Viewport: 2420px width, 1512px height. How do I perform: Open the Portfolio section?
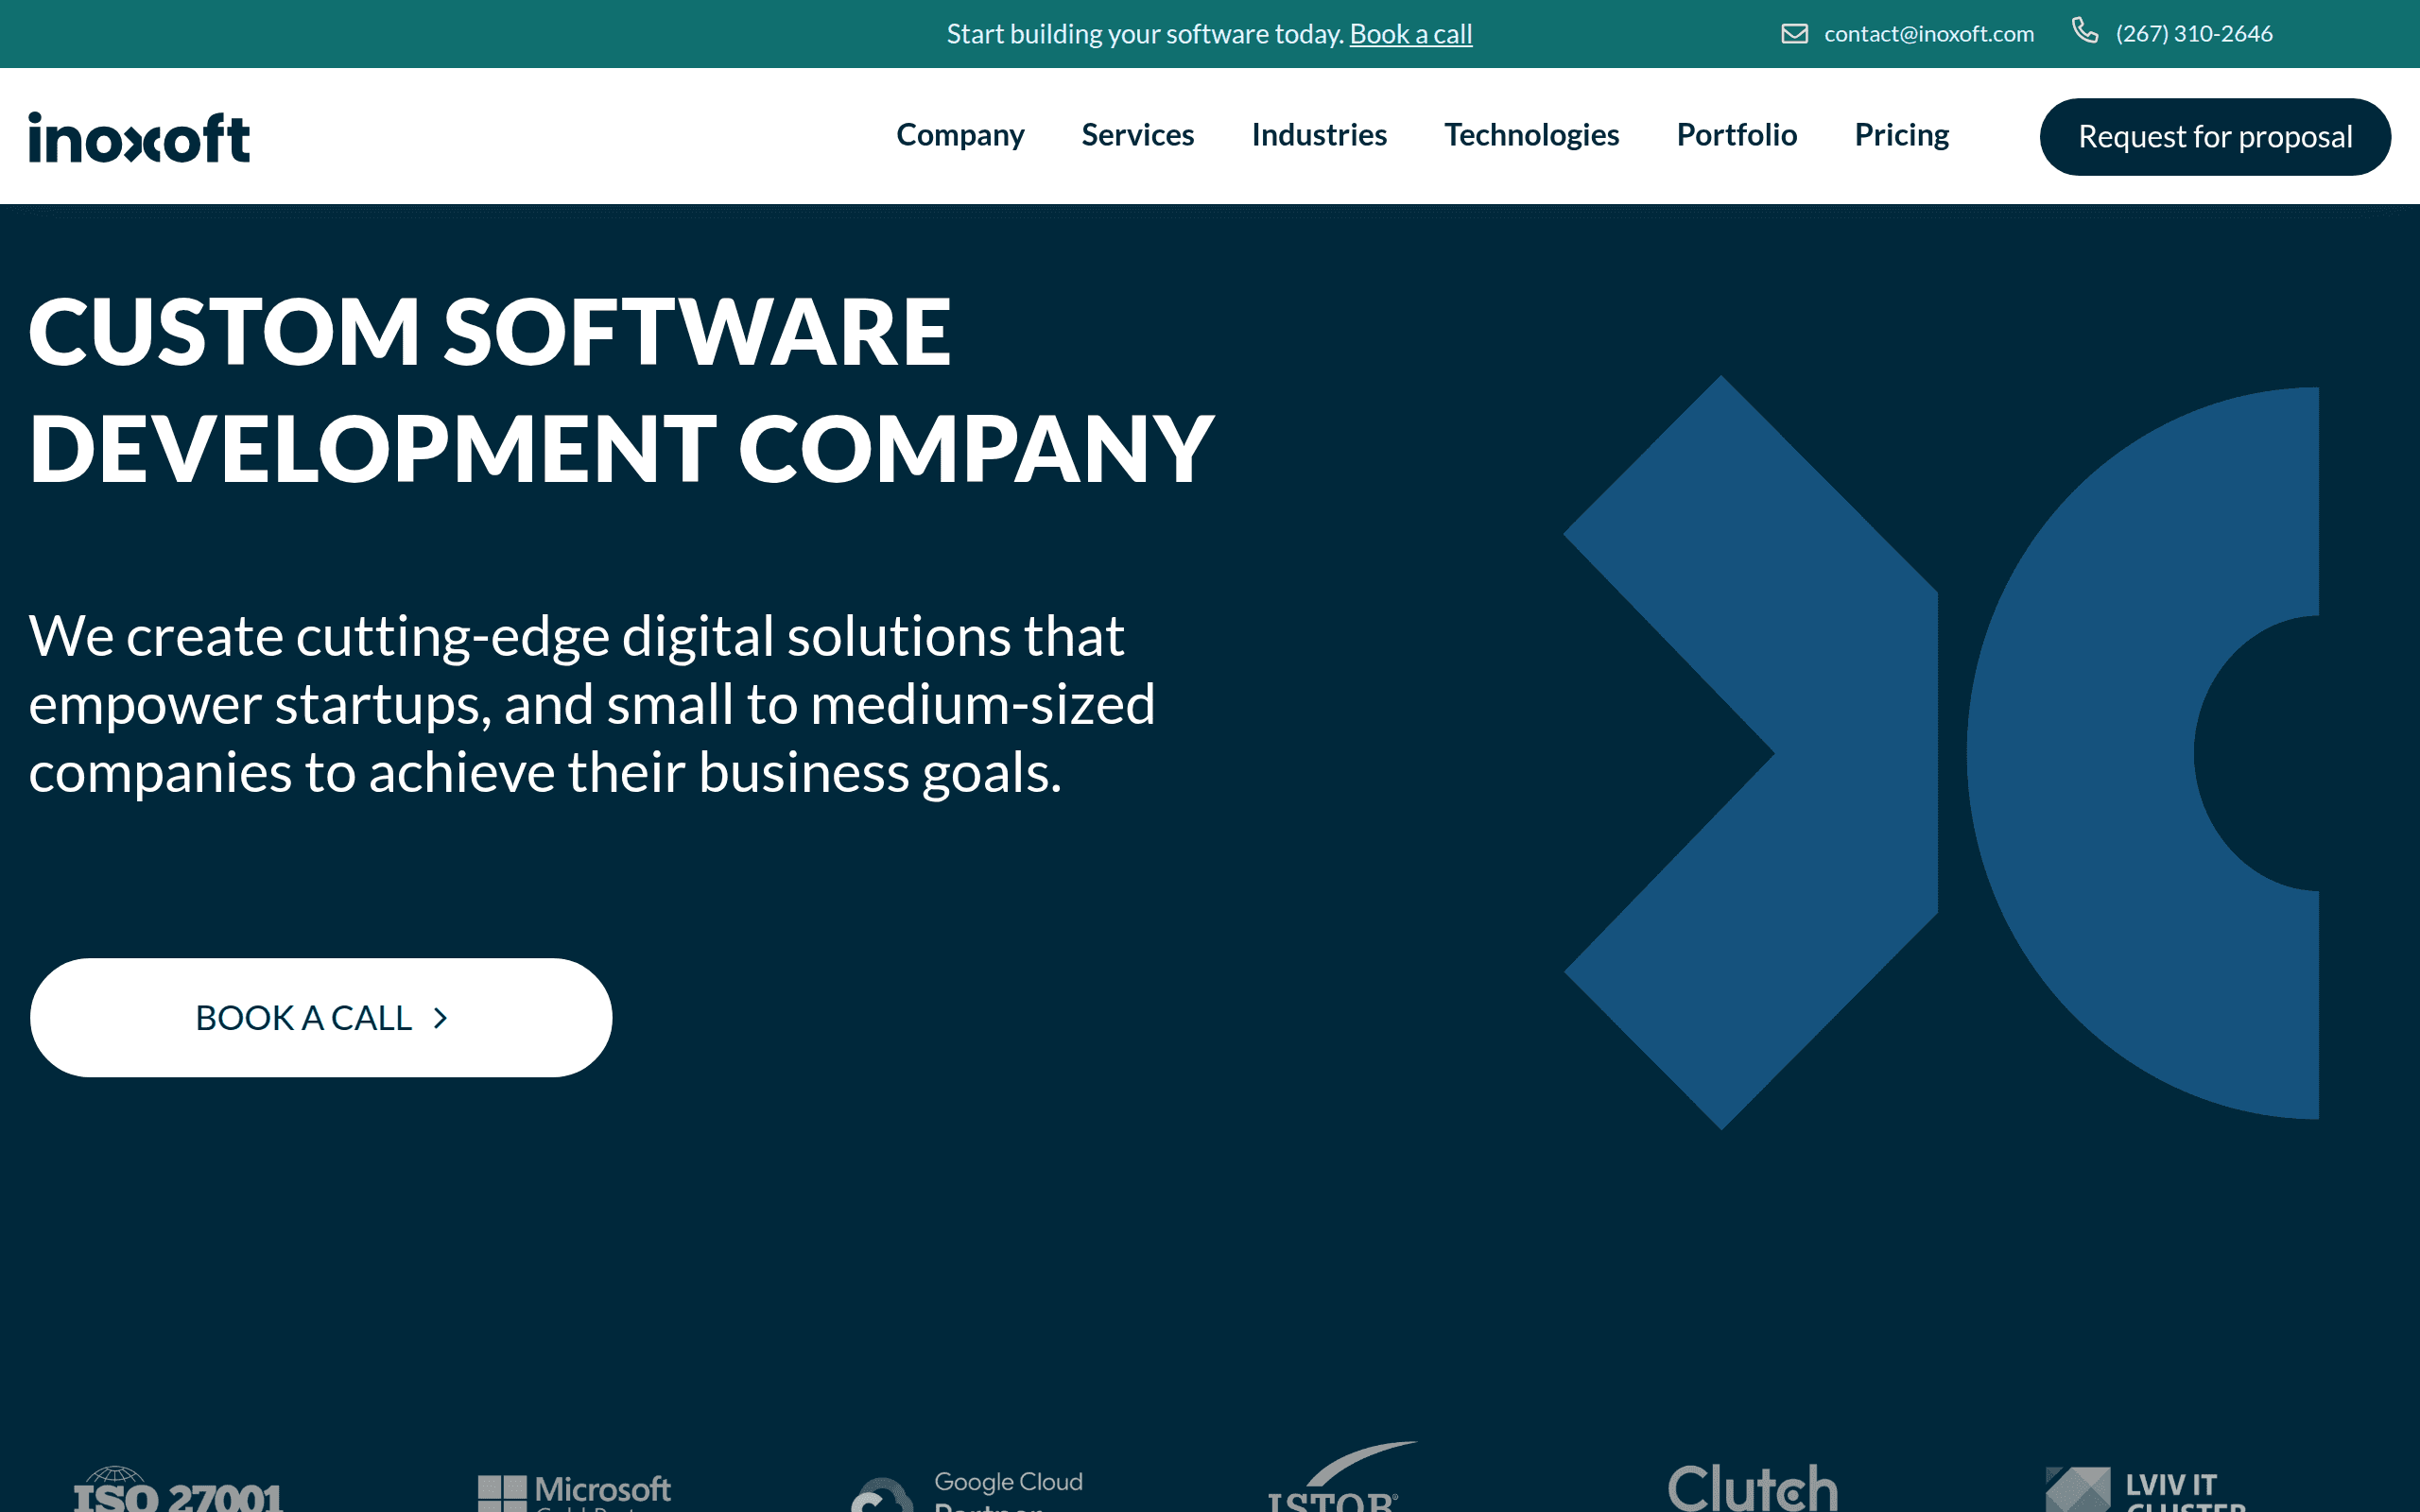coord(1736,136)
